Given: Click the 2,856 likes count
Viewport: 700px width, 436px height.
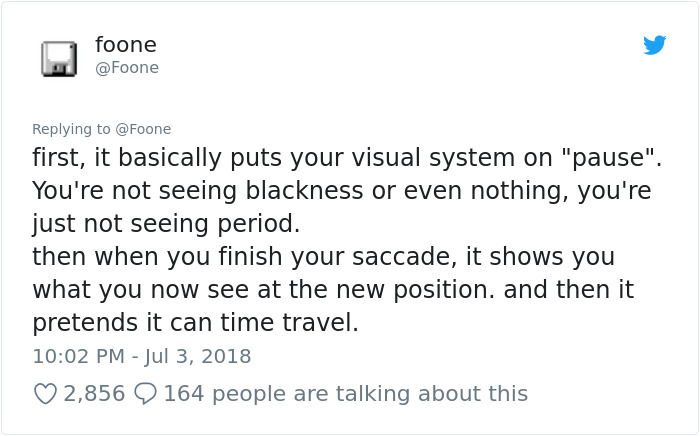Looking at the screenshot, I should pyautogui.click(x=94, y=394).
